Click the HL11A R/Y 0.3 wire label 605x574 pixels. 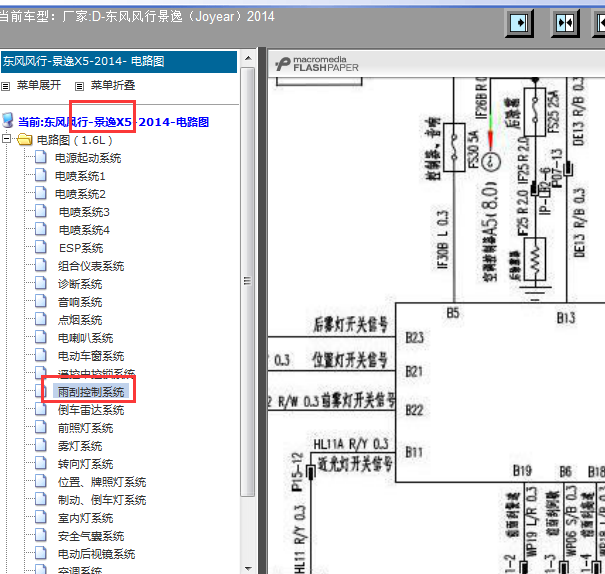point(351,444)
